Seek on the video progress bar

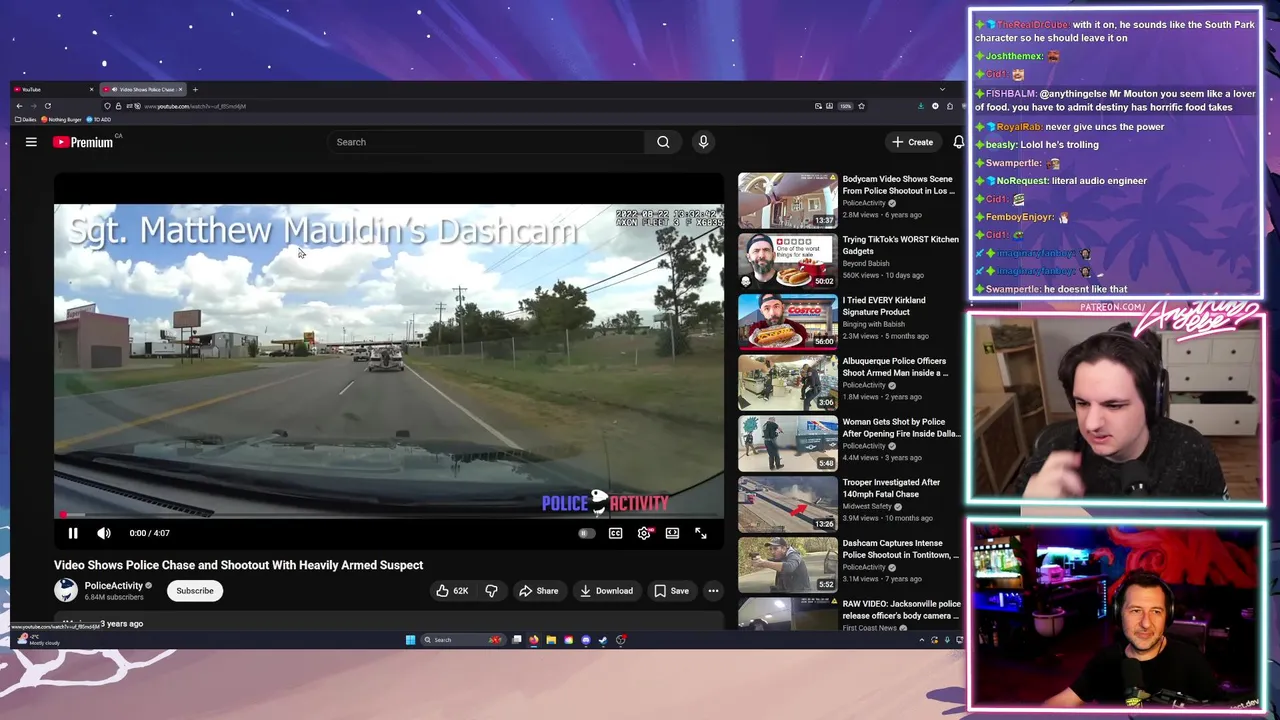[389, 515]
